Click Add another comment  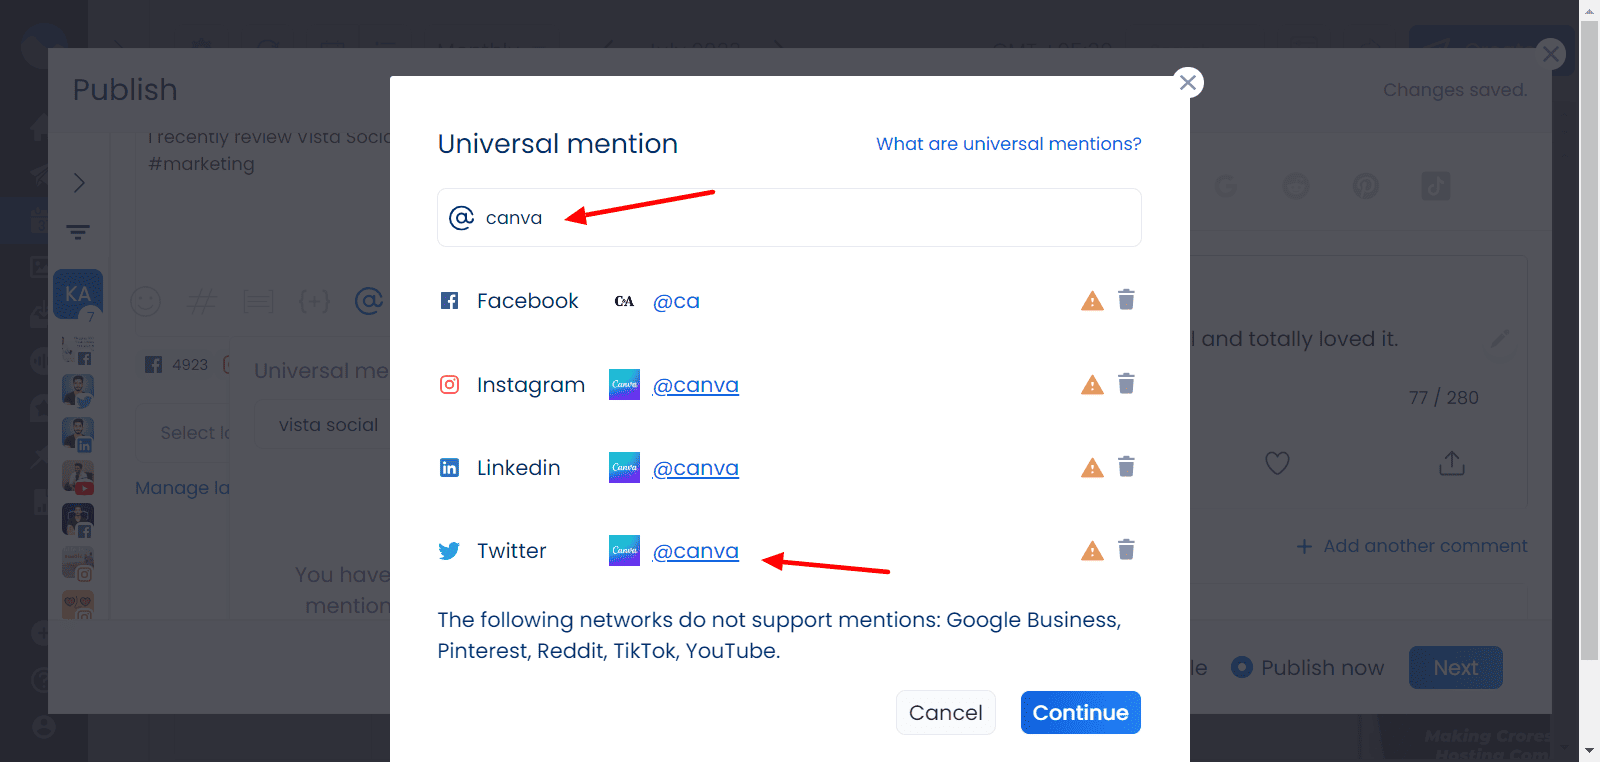tap(1412, 546)
